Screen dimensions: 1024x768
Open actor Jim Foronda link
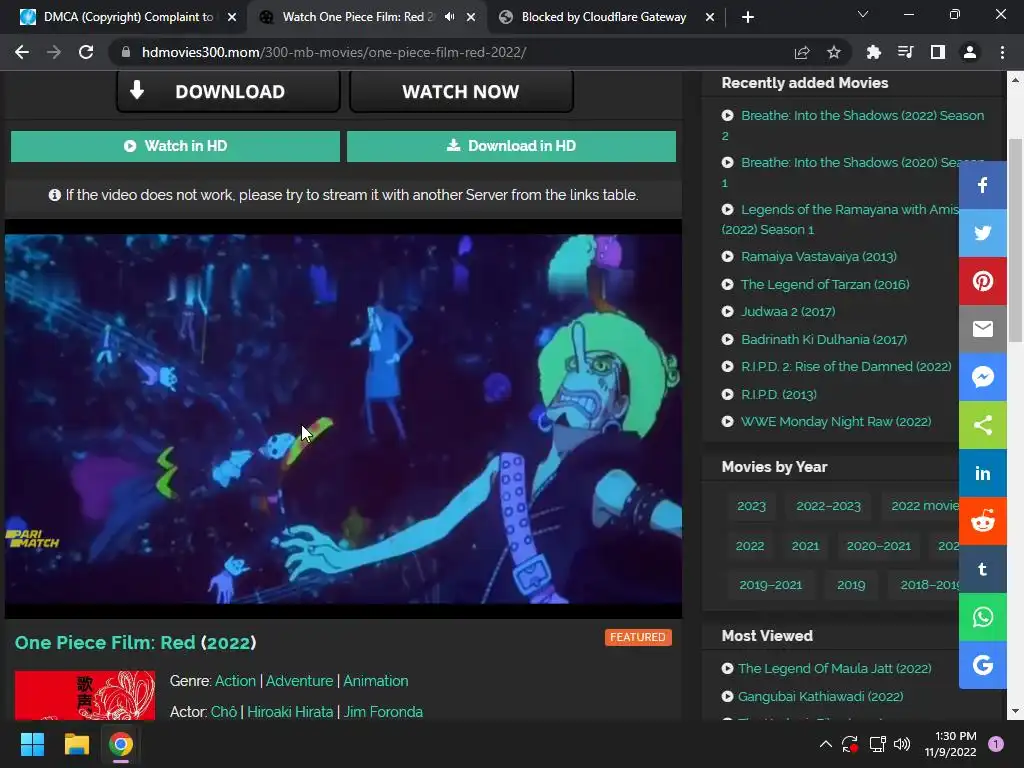click(x=383, y=712)
